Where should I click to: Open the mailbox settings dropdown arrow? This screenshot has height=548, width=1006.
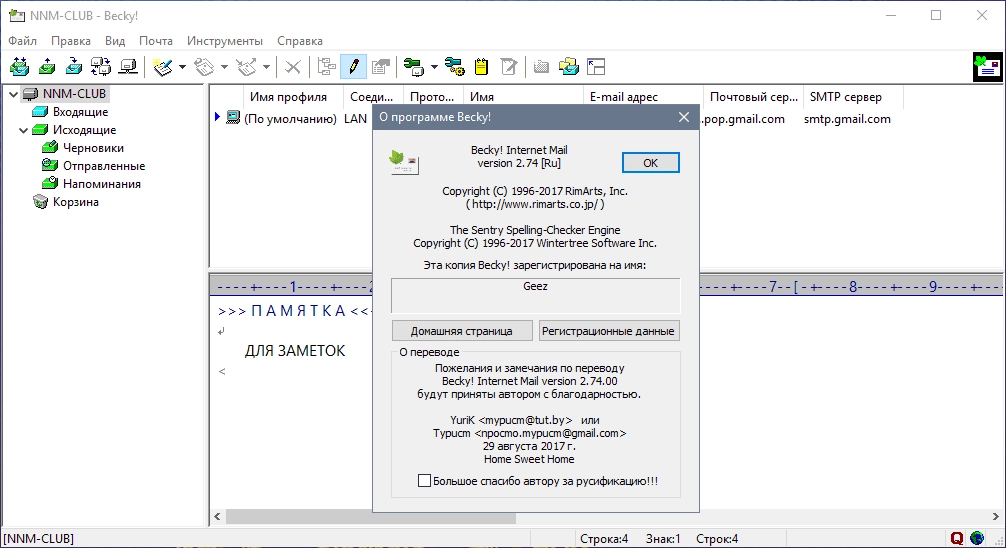click(434, 67)
